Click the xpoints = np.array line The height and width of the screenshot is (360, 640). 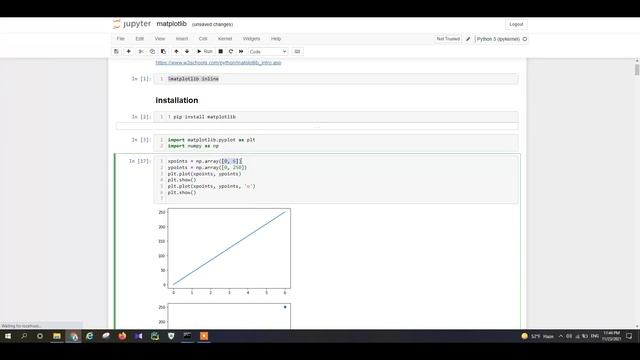[x=204, y=161]
